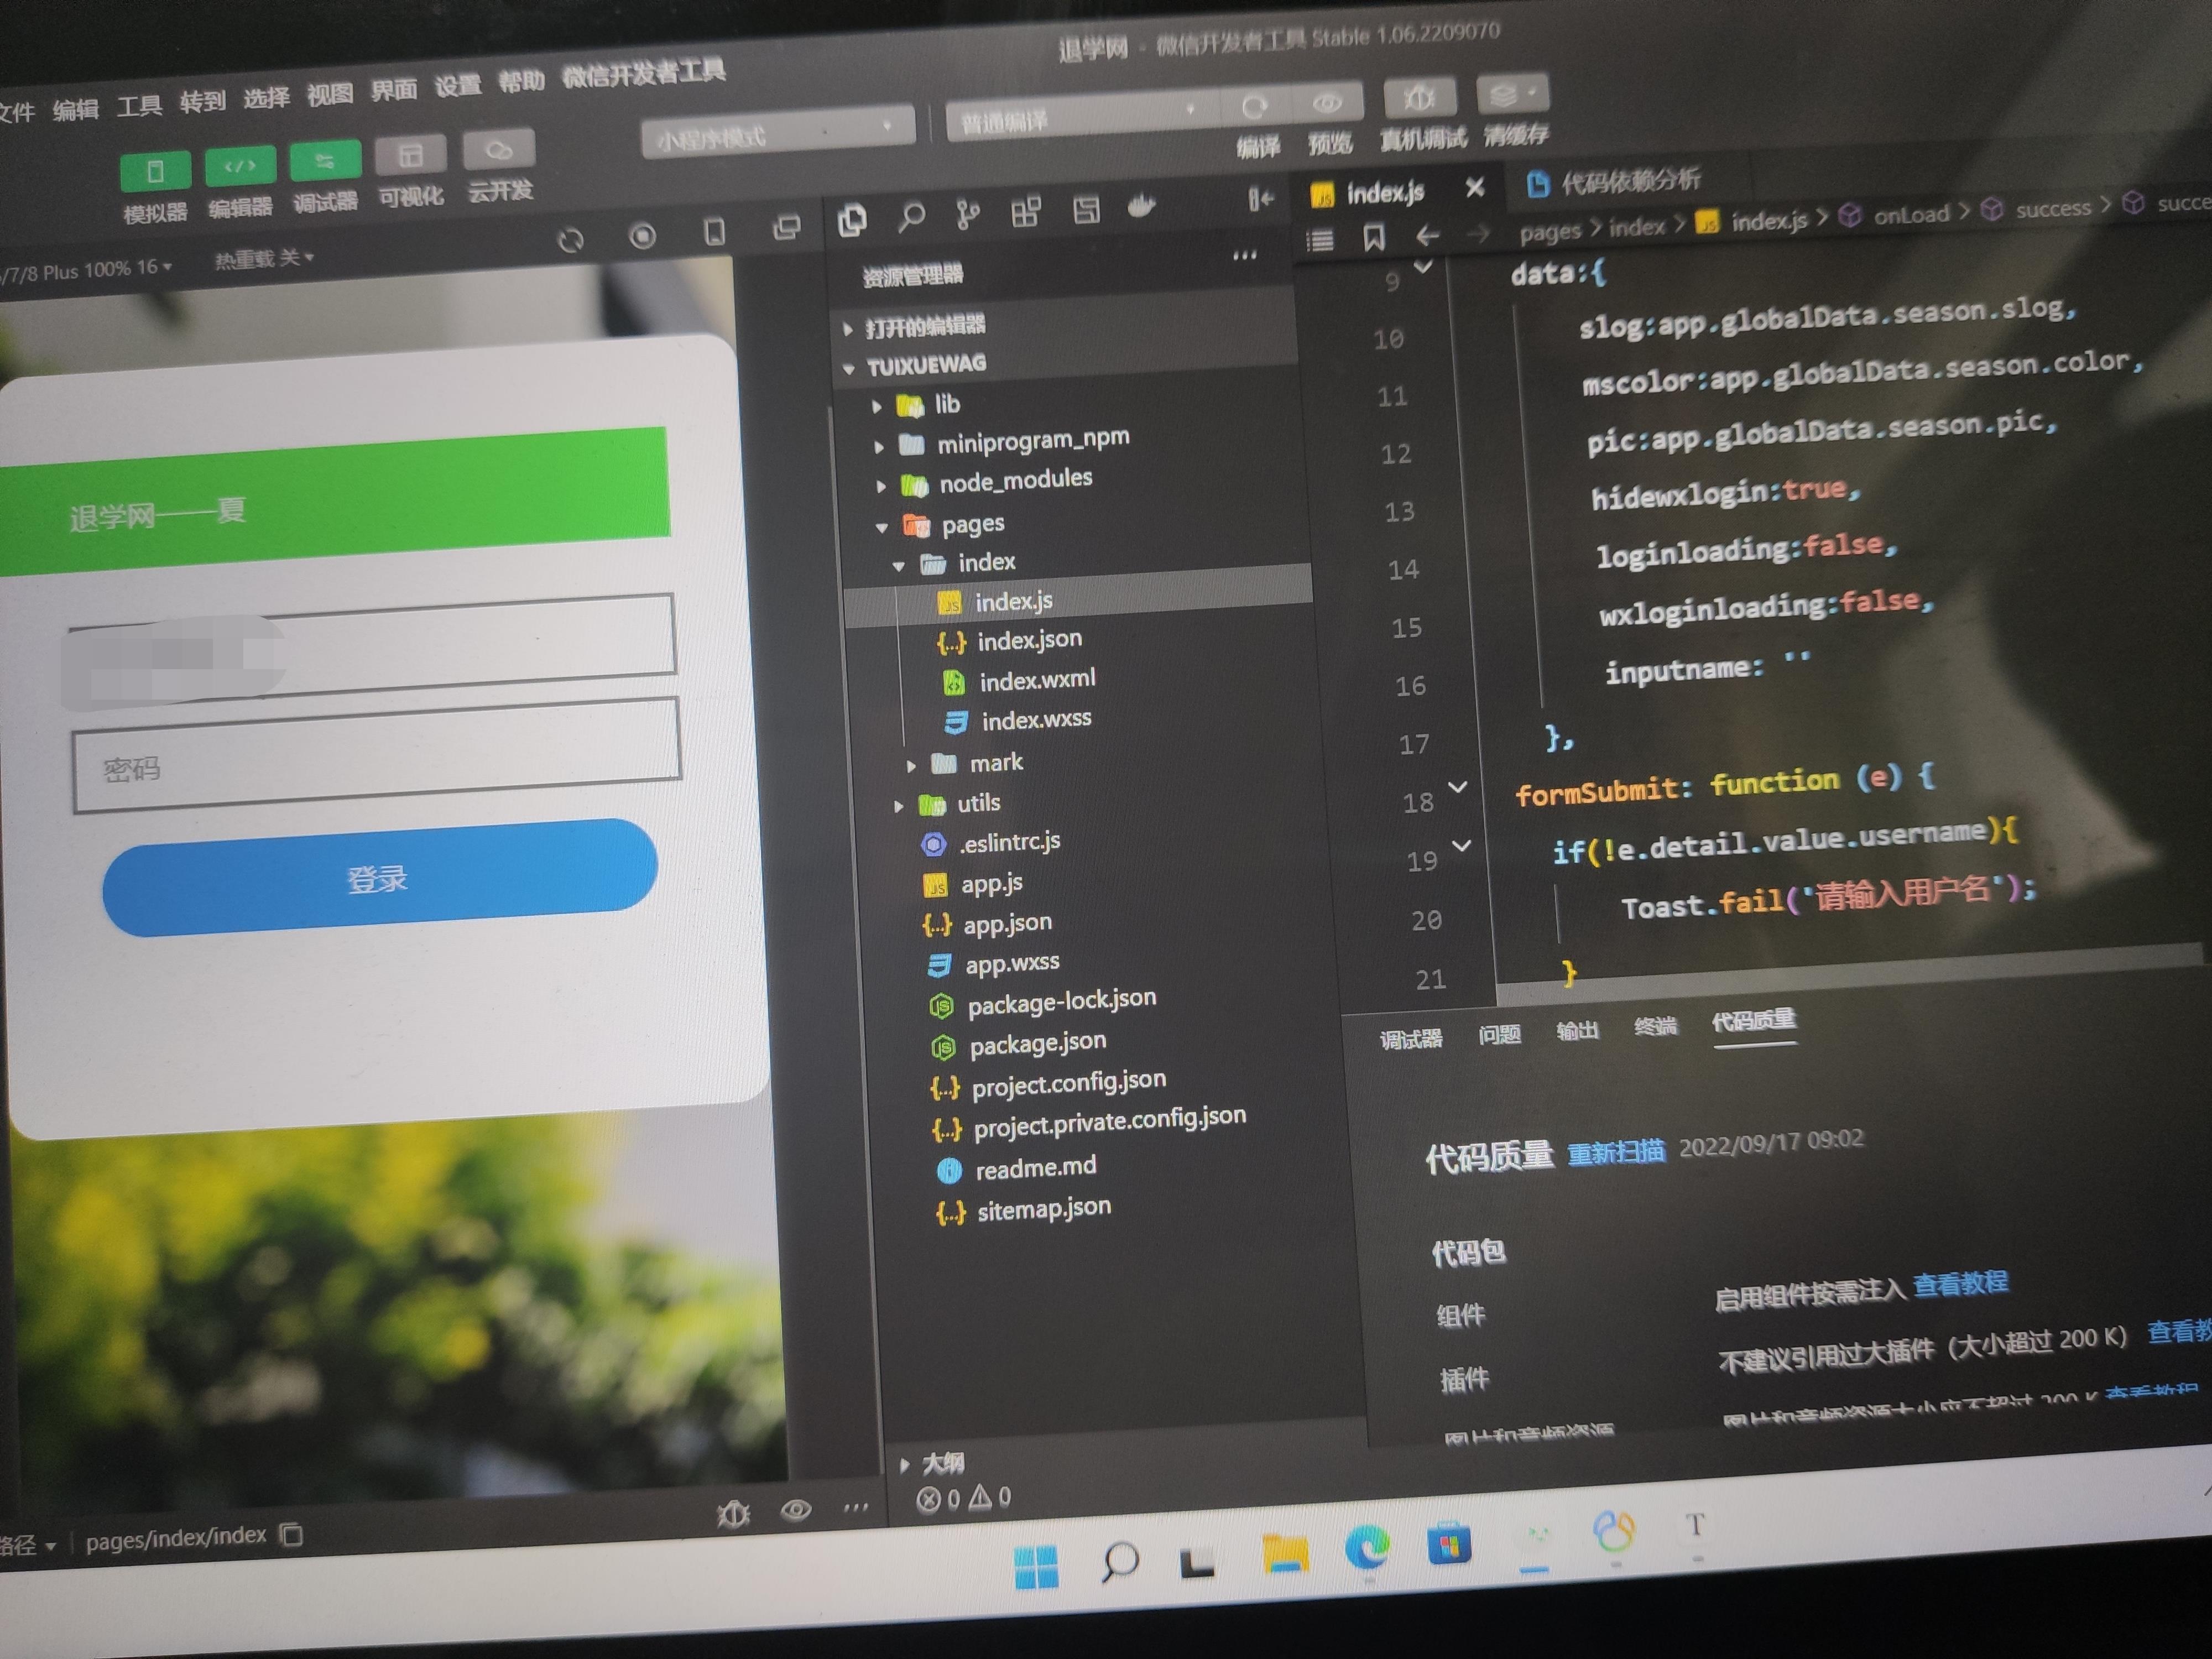Click the 真机调试 remote debug icon
This screenshot has width=2212, height=1659.
pyautogui.click(x=1419, y=97)
